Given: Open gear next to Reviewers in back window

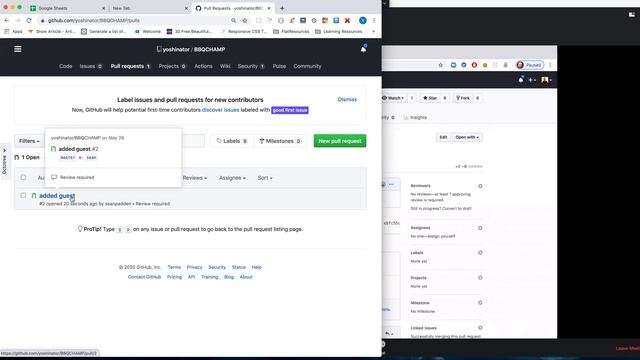Looking at the screenshot, I should tap(480, 186).
